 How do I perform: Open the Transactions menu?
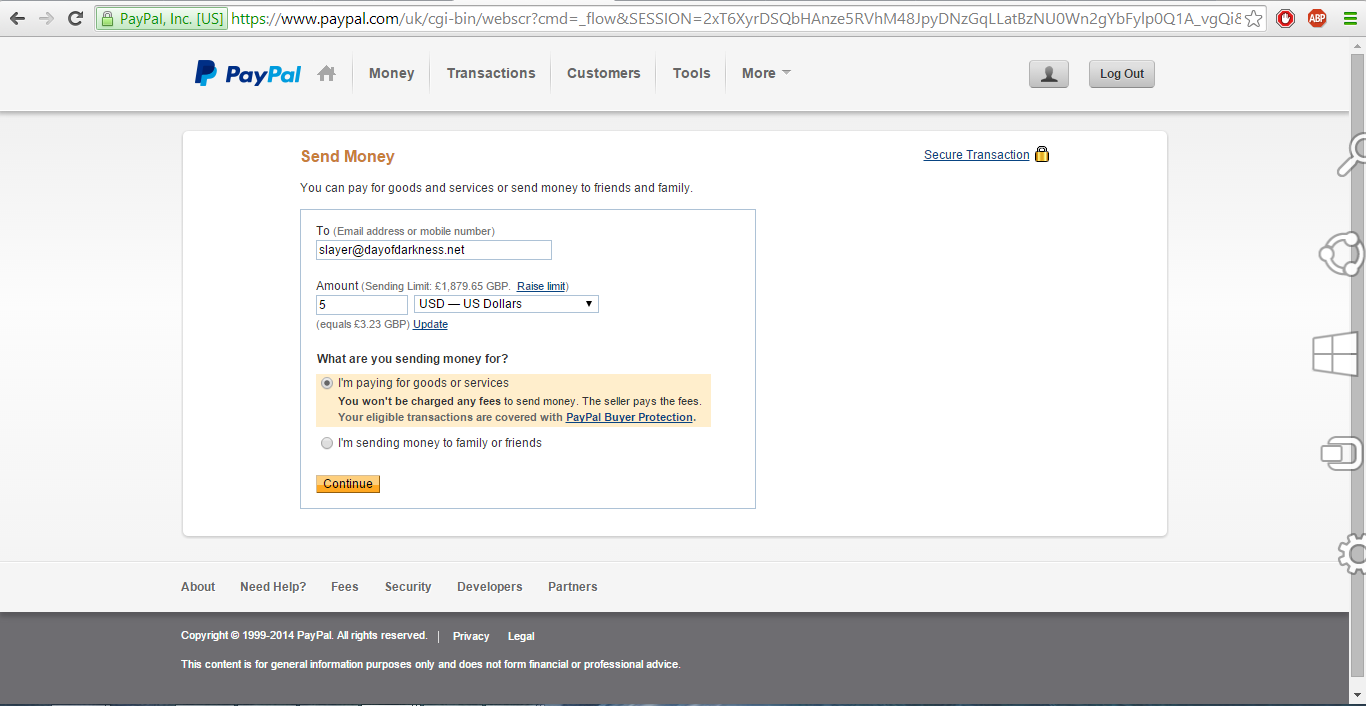[x=491, y=73]
